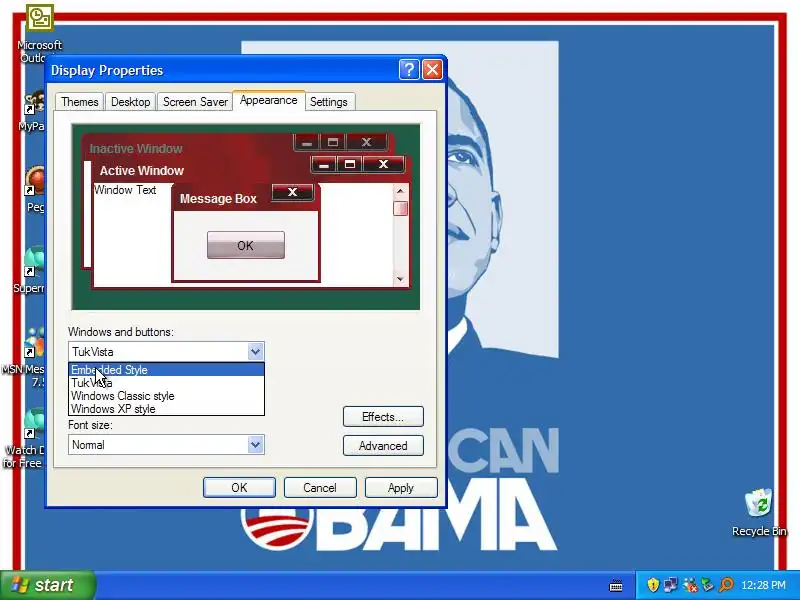Click the preview Active Window maximize button
Viewport: 800px width, 600px height.
350,164
